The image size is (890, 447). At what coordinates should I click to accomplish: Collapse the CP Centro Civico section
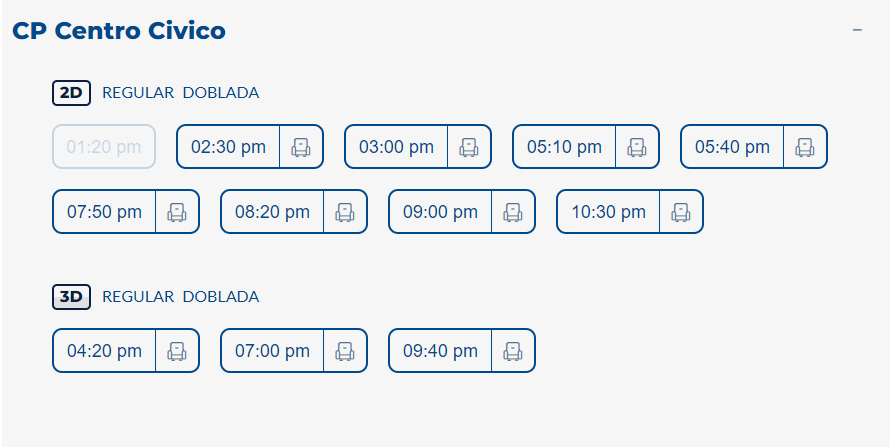pos(857,31)
